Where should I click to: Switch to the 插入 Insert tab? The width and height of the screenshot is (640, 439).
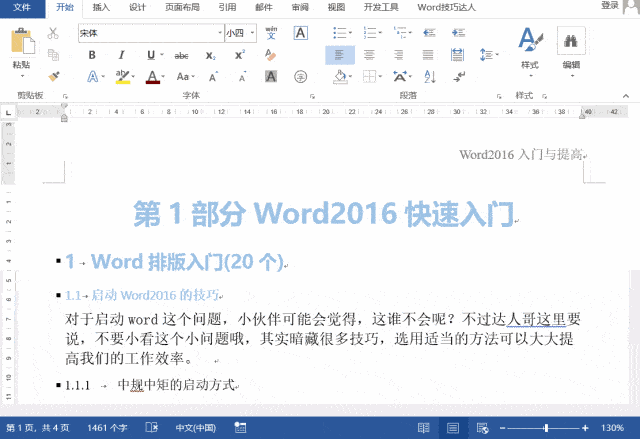(101, 7)
